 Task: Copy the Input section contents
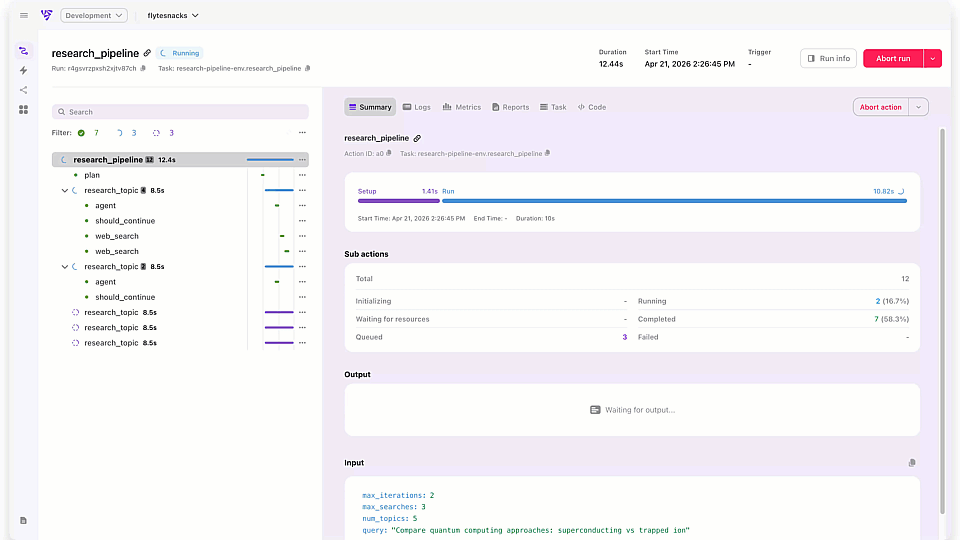click(x=912, y=463)
